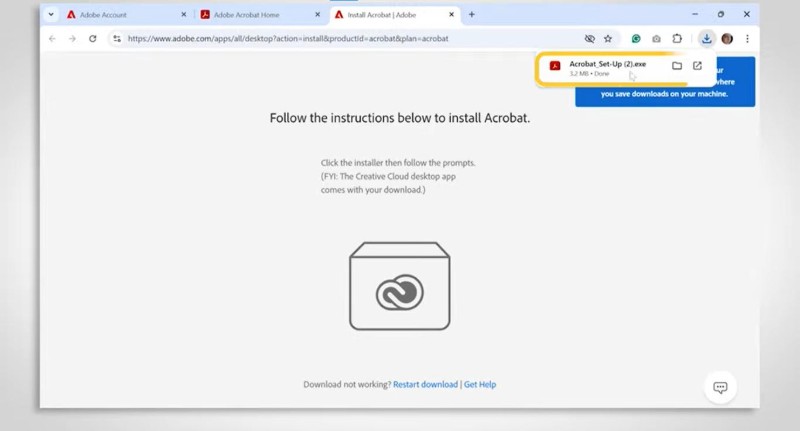The width and height of the screenshot is (800, 431).
Task: Click the Restart download link
Action: click(x=426, y=385)
